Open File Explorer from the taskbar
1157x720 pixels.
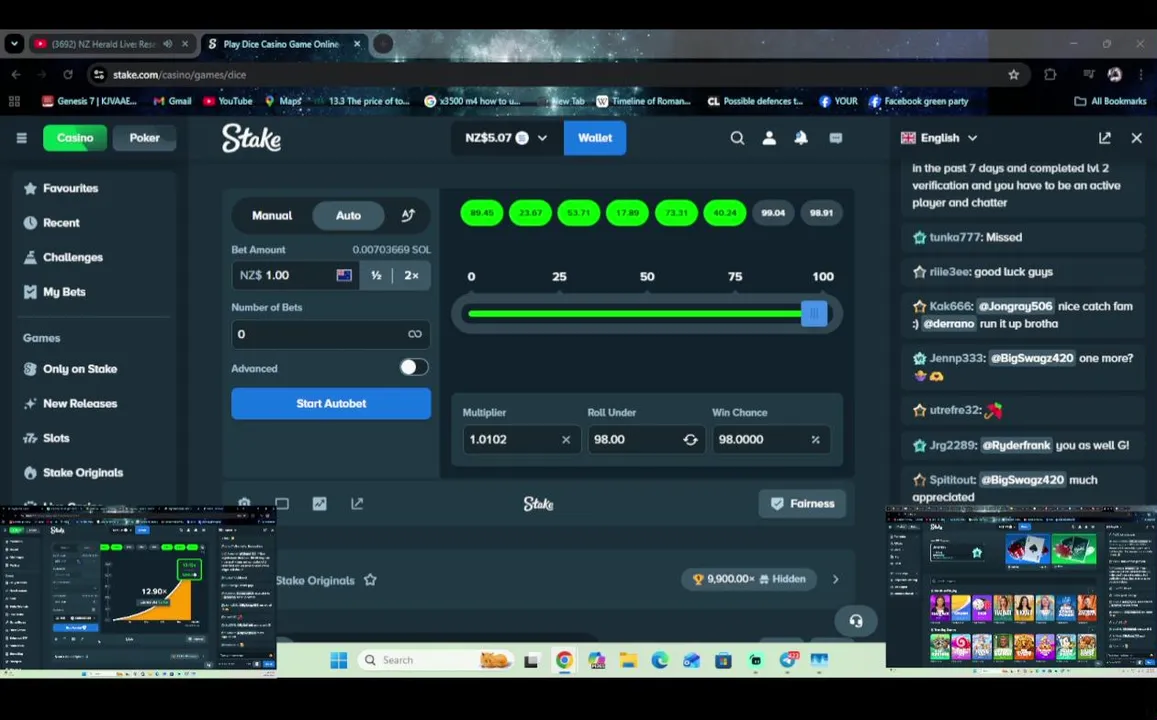[x=628, y=660]
